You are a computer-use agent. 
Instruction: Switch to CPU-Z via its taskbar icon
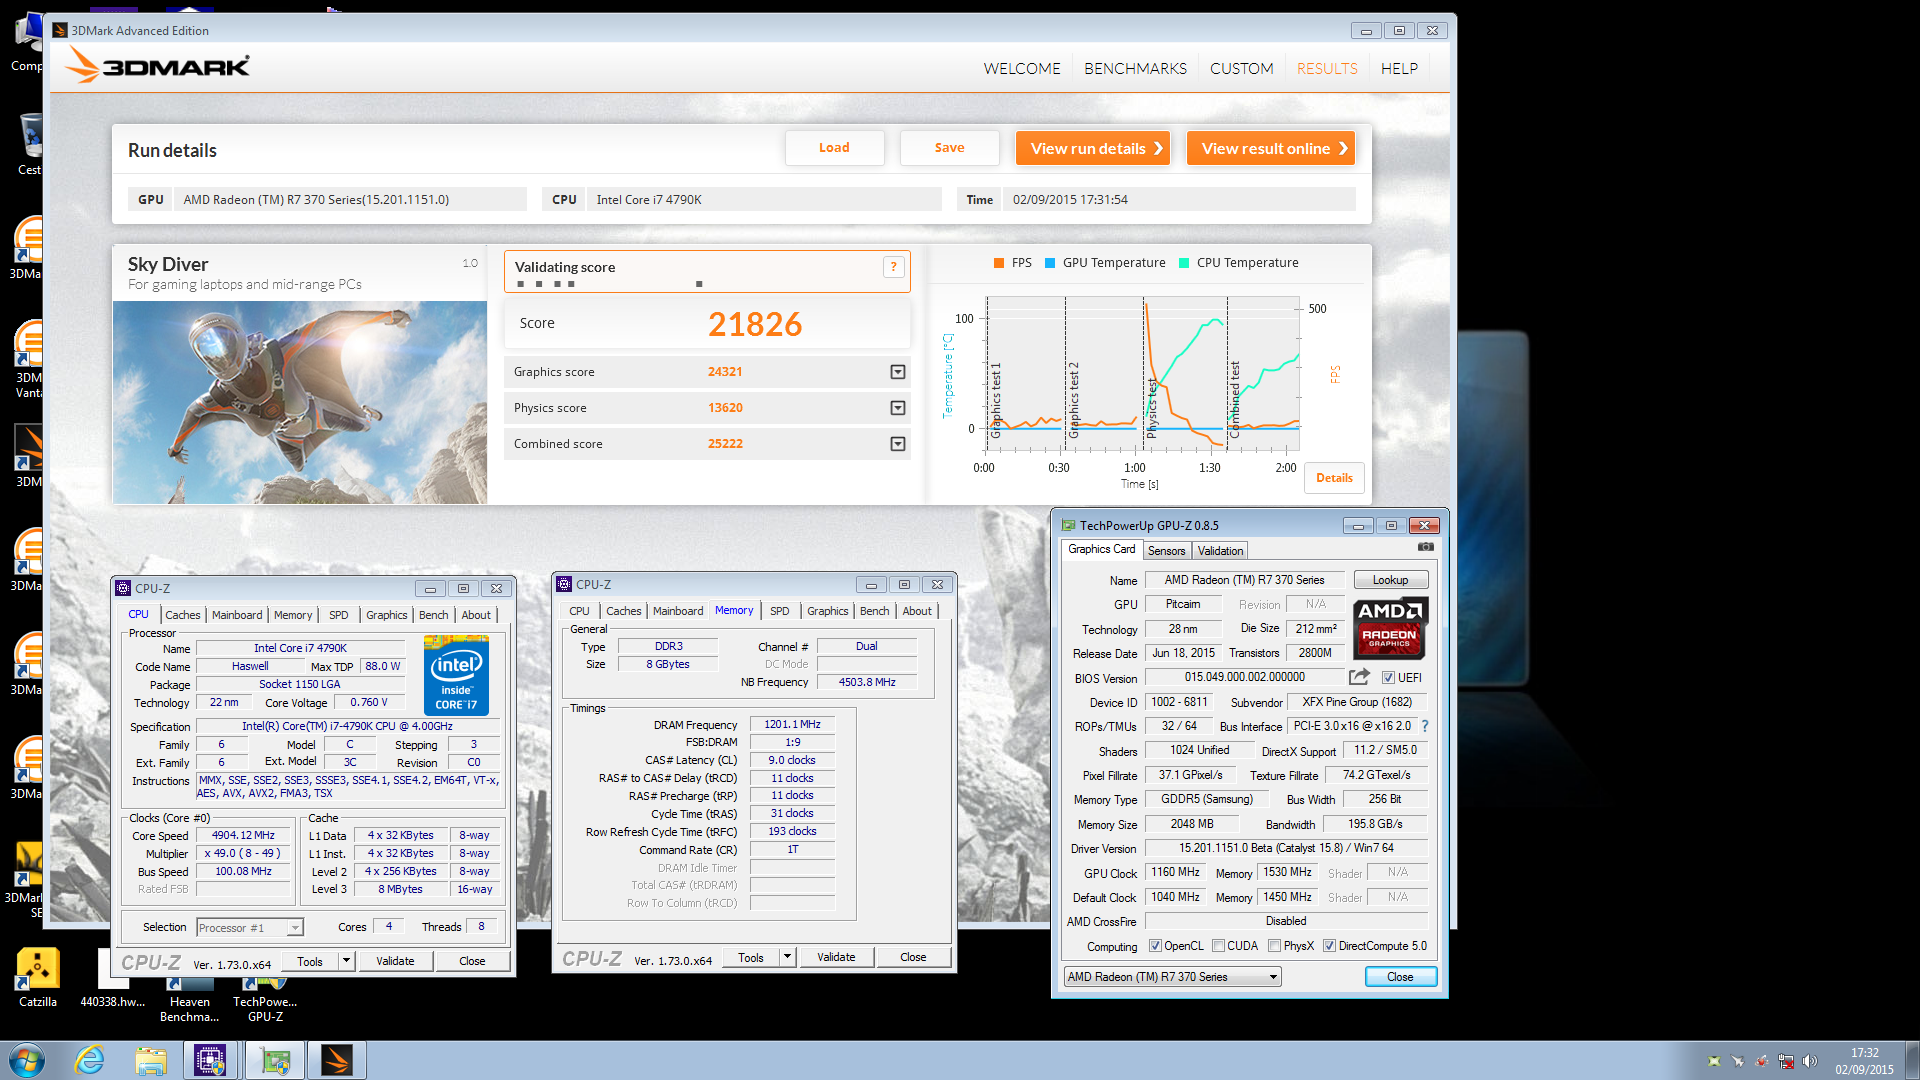coord(211,1060)
